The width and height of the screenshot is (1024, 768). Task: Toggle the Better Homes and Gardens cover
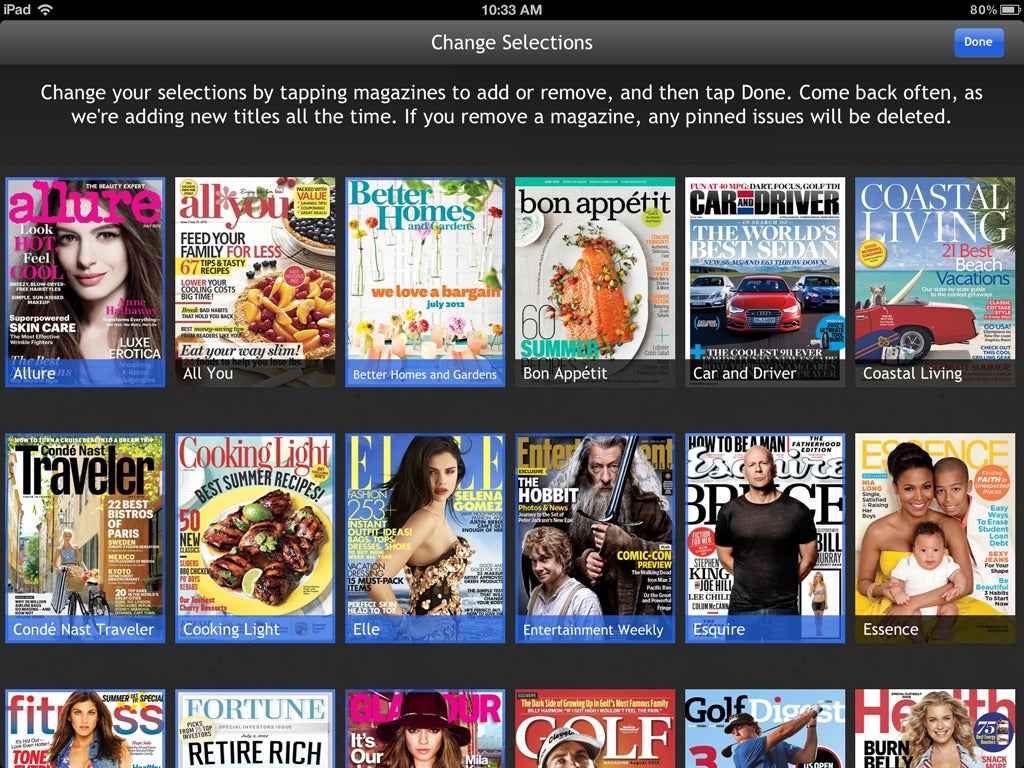point(425,282)
